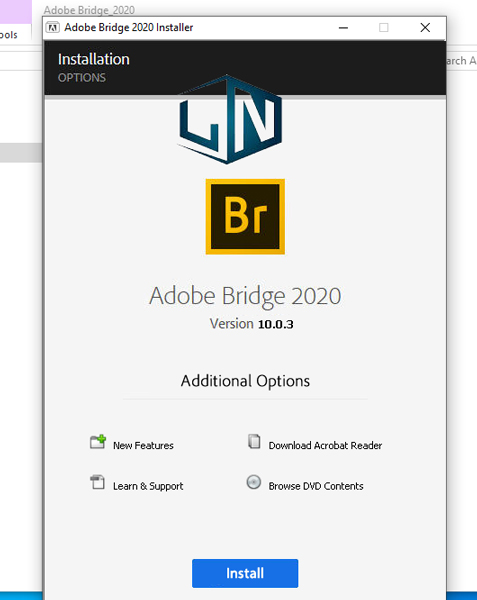Click the yellow Br Bridge logo
The height and width of the screenshot is (600, 477).
click(245, 216)
